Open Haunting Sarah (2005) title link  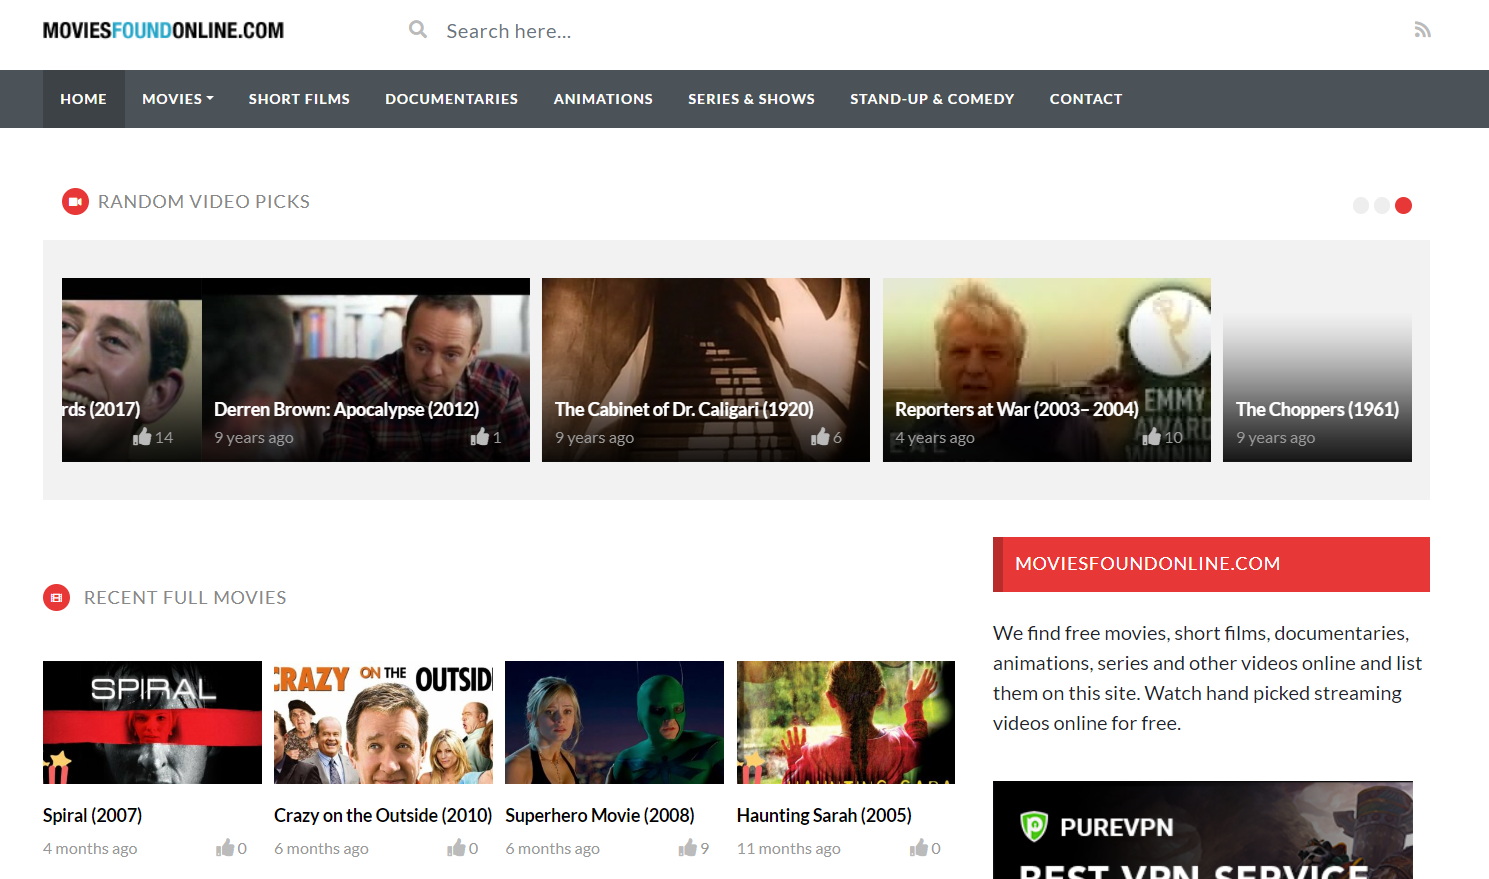pos(824,815)
